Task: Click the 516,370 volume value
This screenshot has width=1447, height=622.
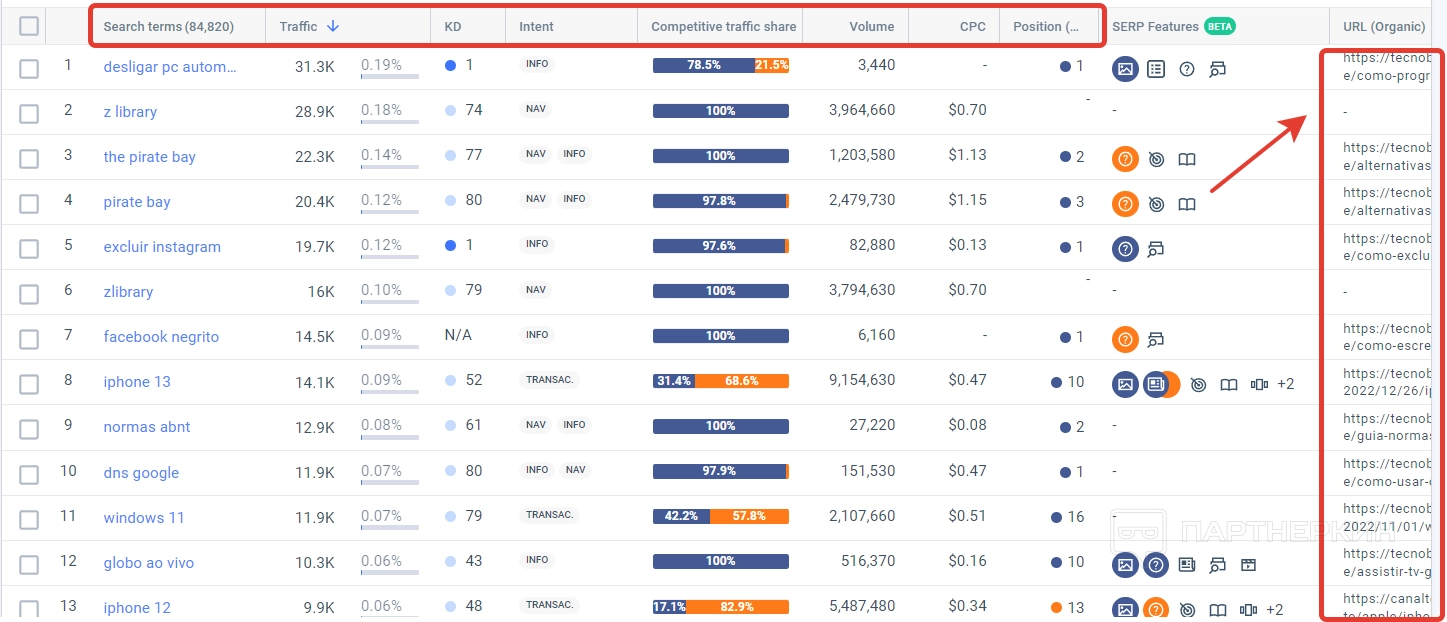Action: pyautogui.click(x=868, y=561)
